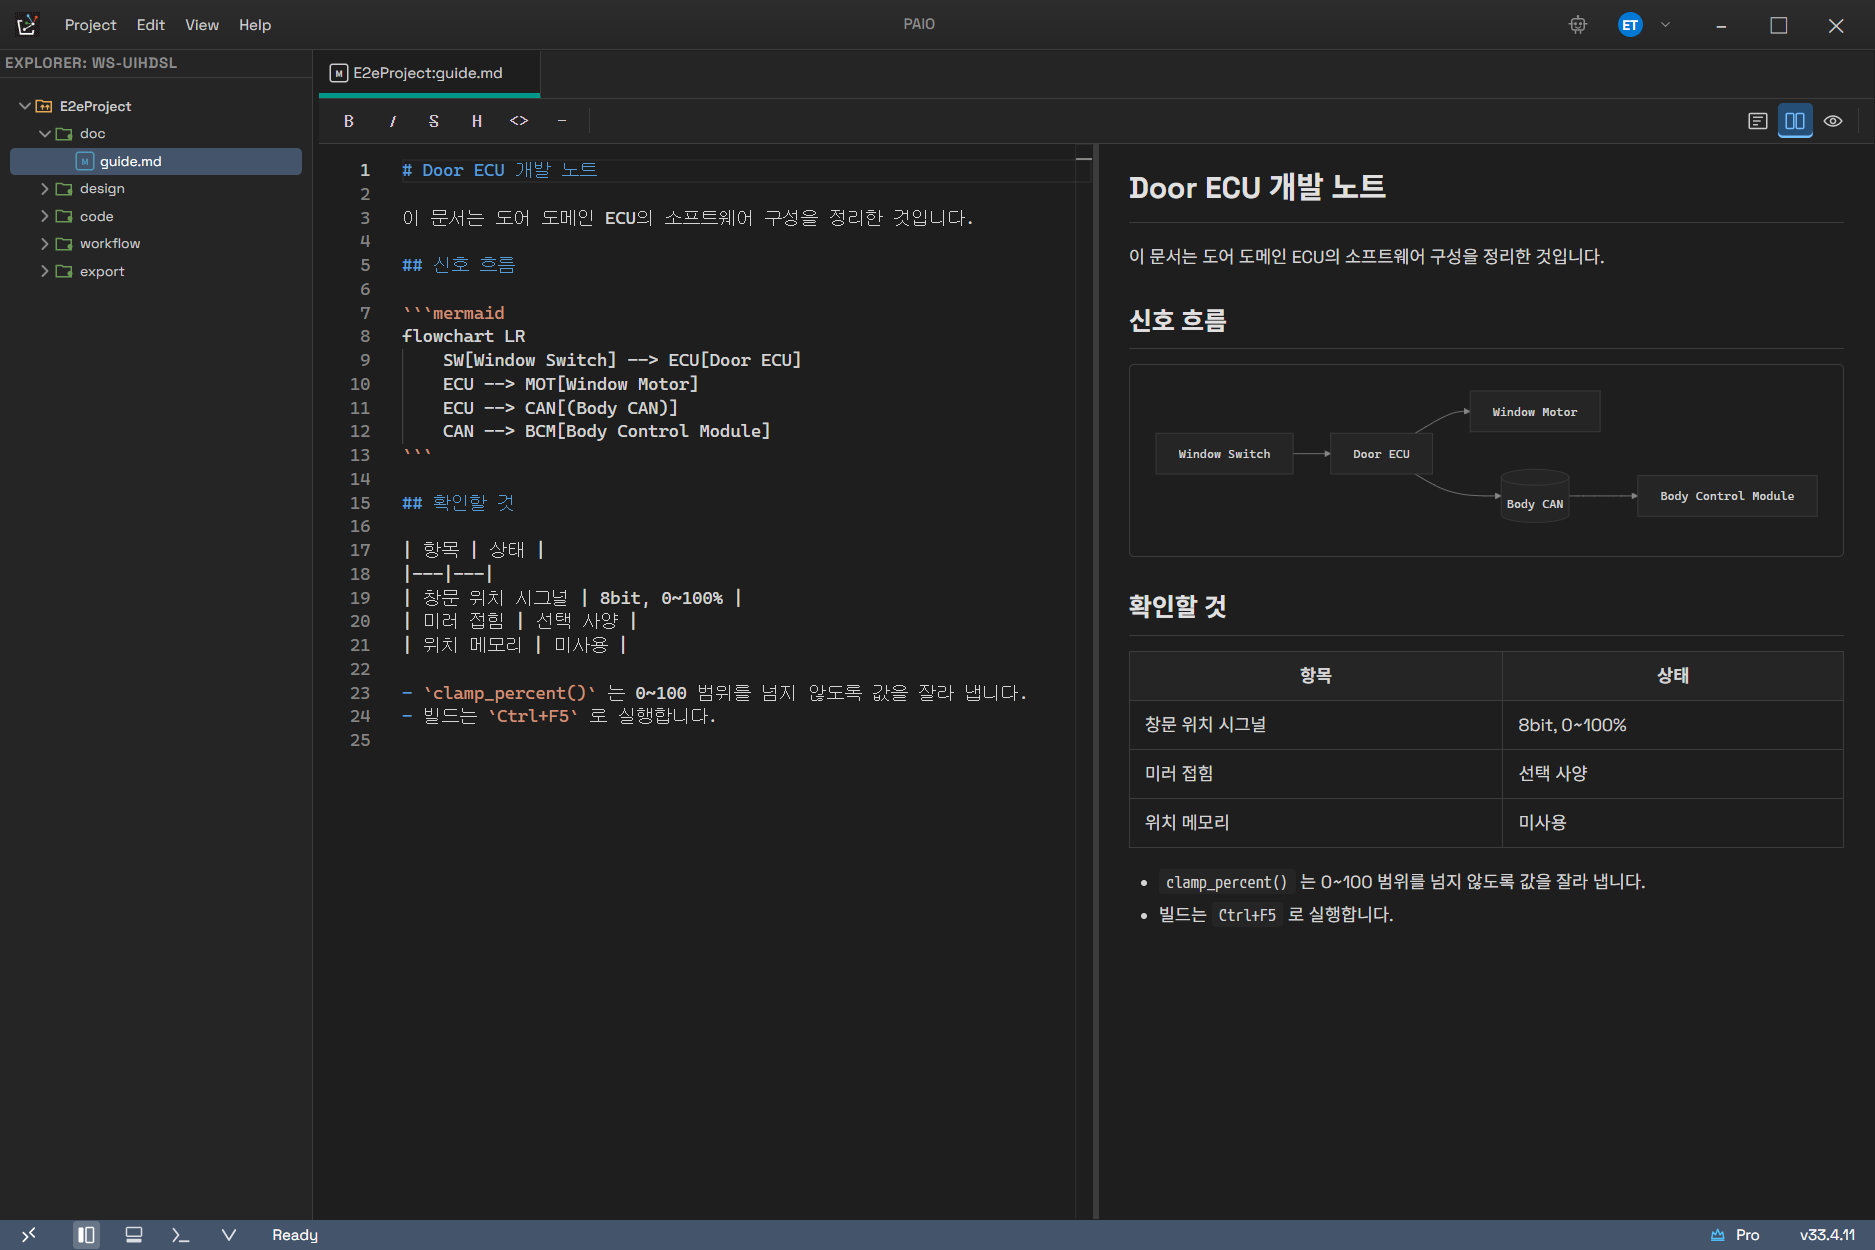
Task: Toggle the bottom panel icon in status bar
Action: pyautogui.click(x=134, y=1235)
